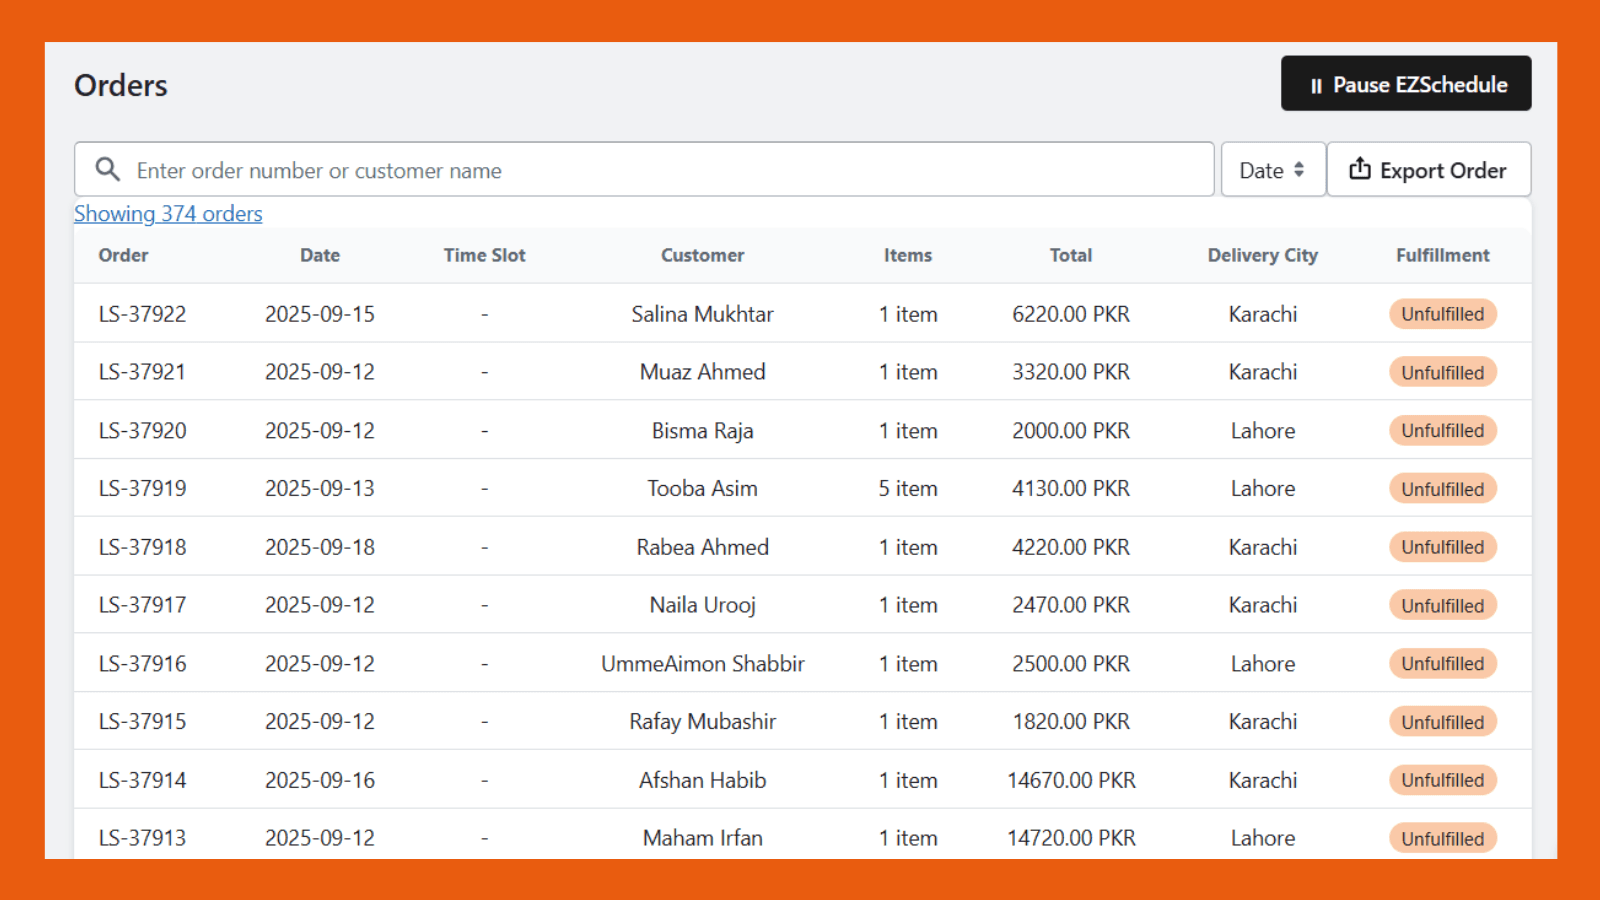1600x900 pixels.
Task: Click the pause icon on Pause EZSchedule button
Action: tap(1316, 84)
